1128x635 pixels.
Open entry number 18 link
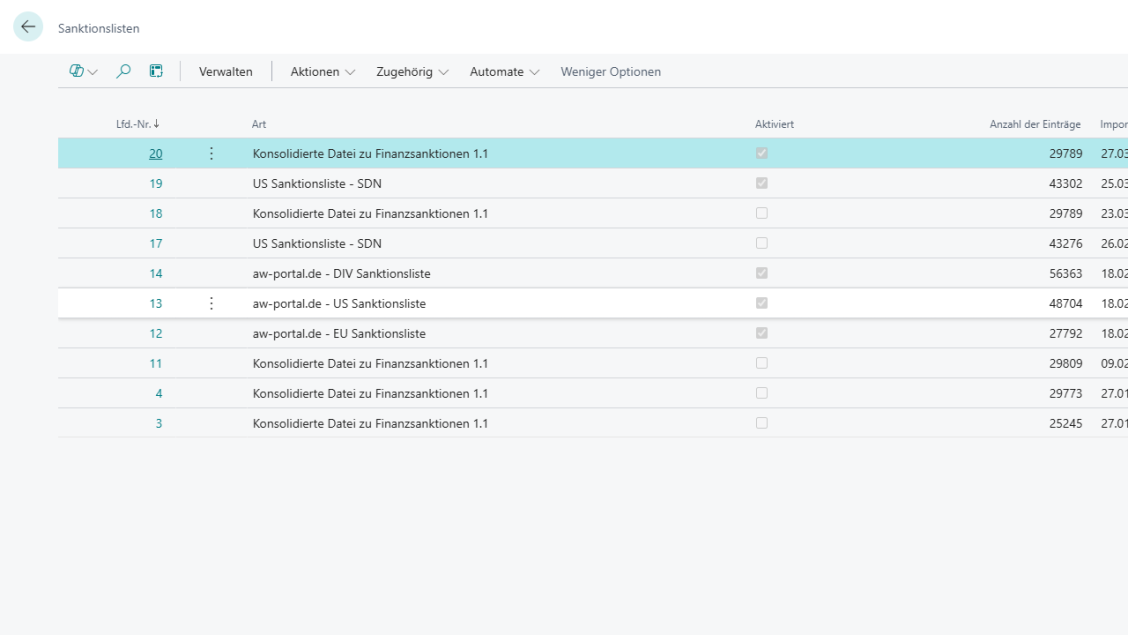tap(155, 214)
